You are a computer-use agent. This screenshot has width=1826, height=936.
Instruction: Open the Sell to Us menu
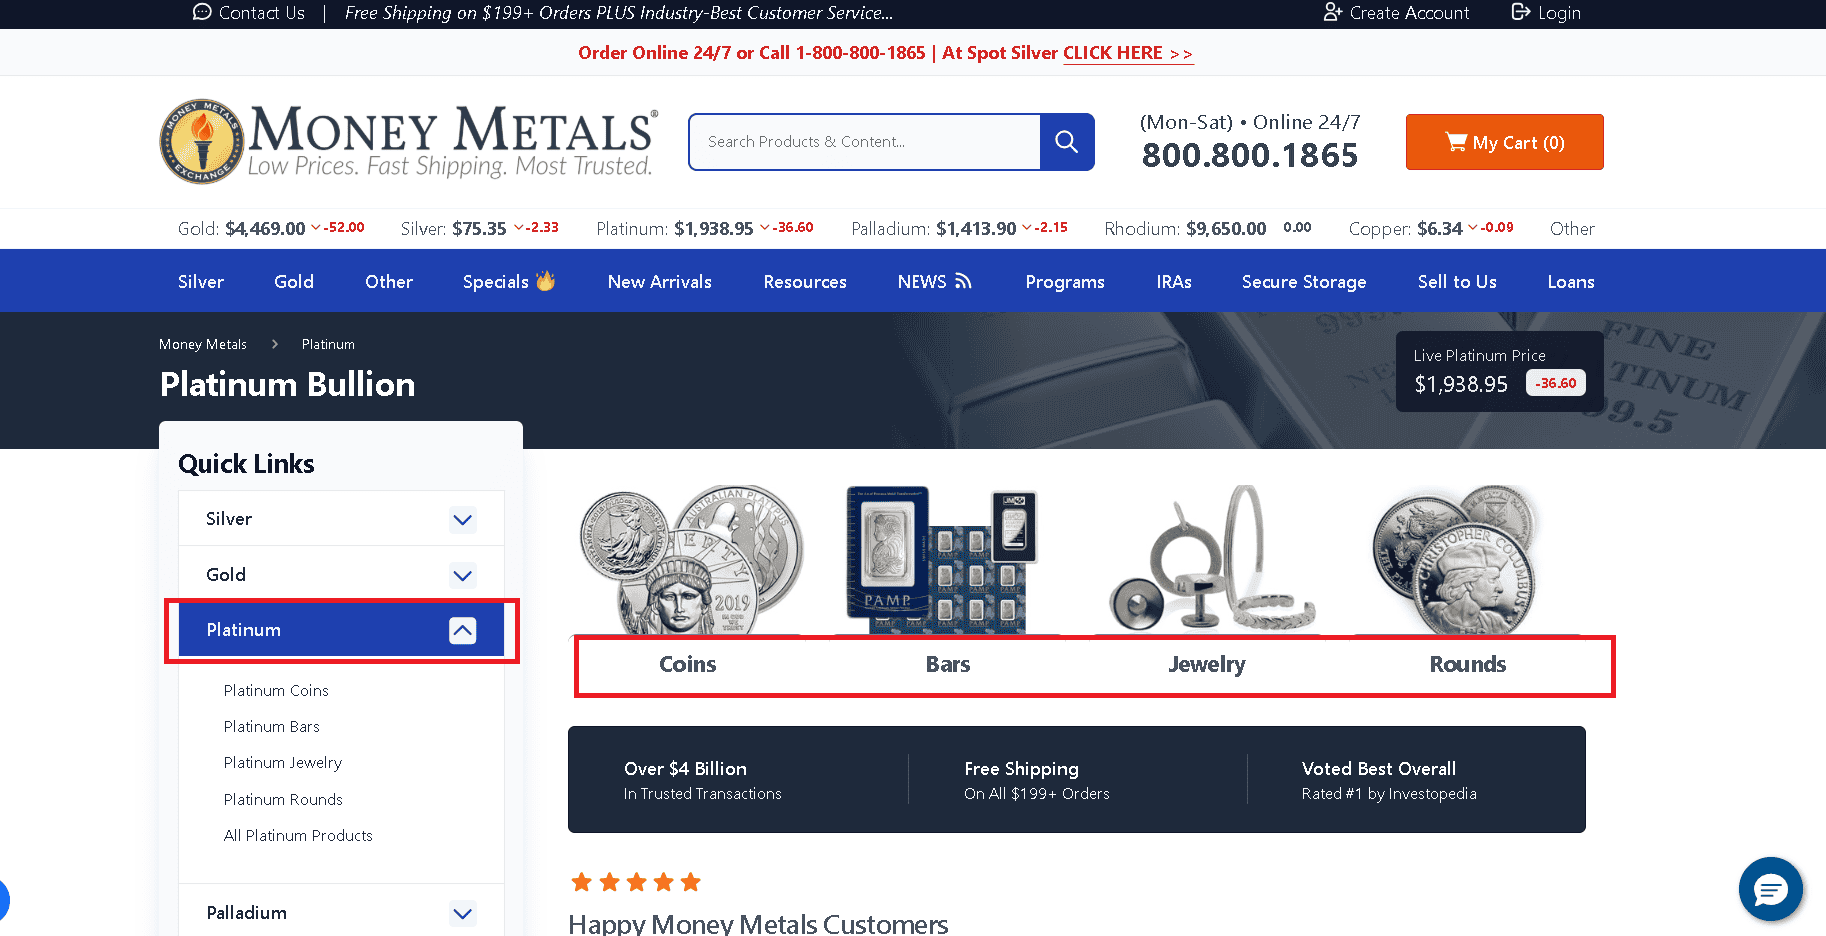[x=1457, y=282]
